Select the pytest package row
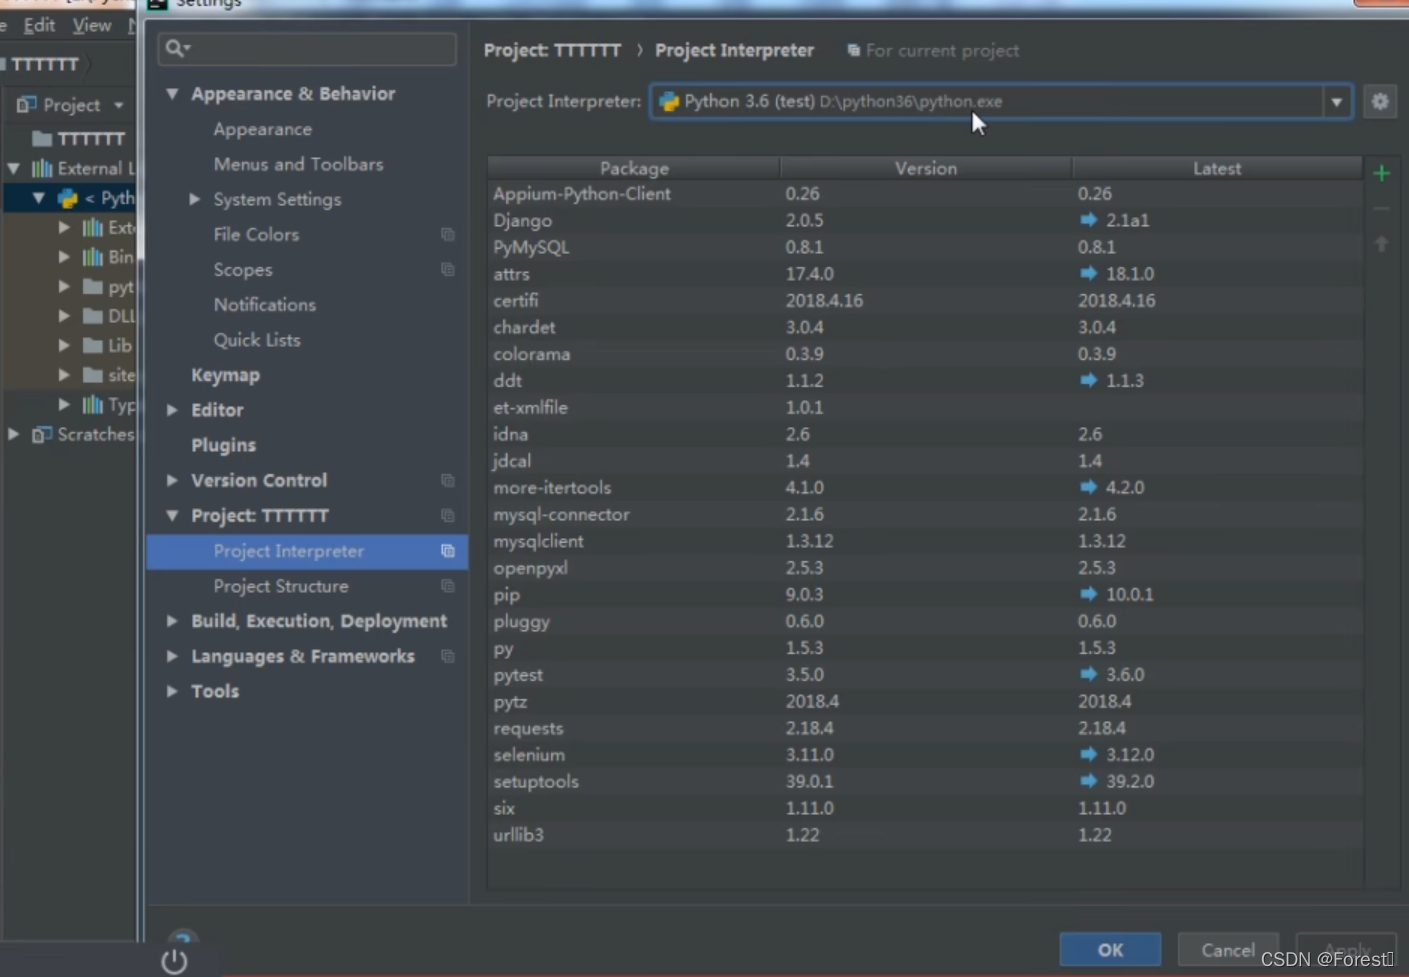Image resolution: width=1409 pixels, height=977 pixels. (x=925, y=674)
